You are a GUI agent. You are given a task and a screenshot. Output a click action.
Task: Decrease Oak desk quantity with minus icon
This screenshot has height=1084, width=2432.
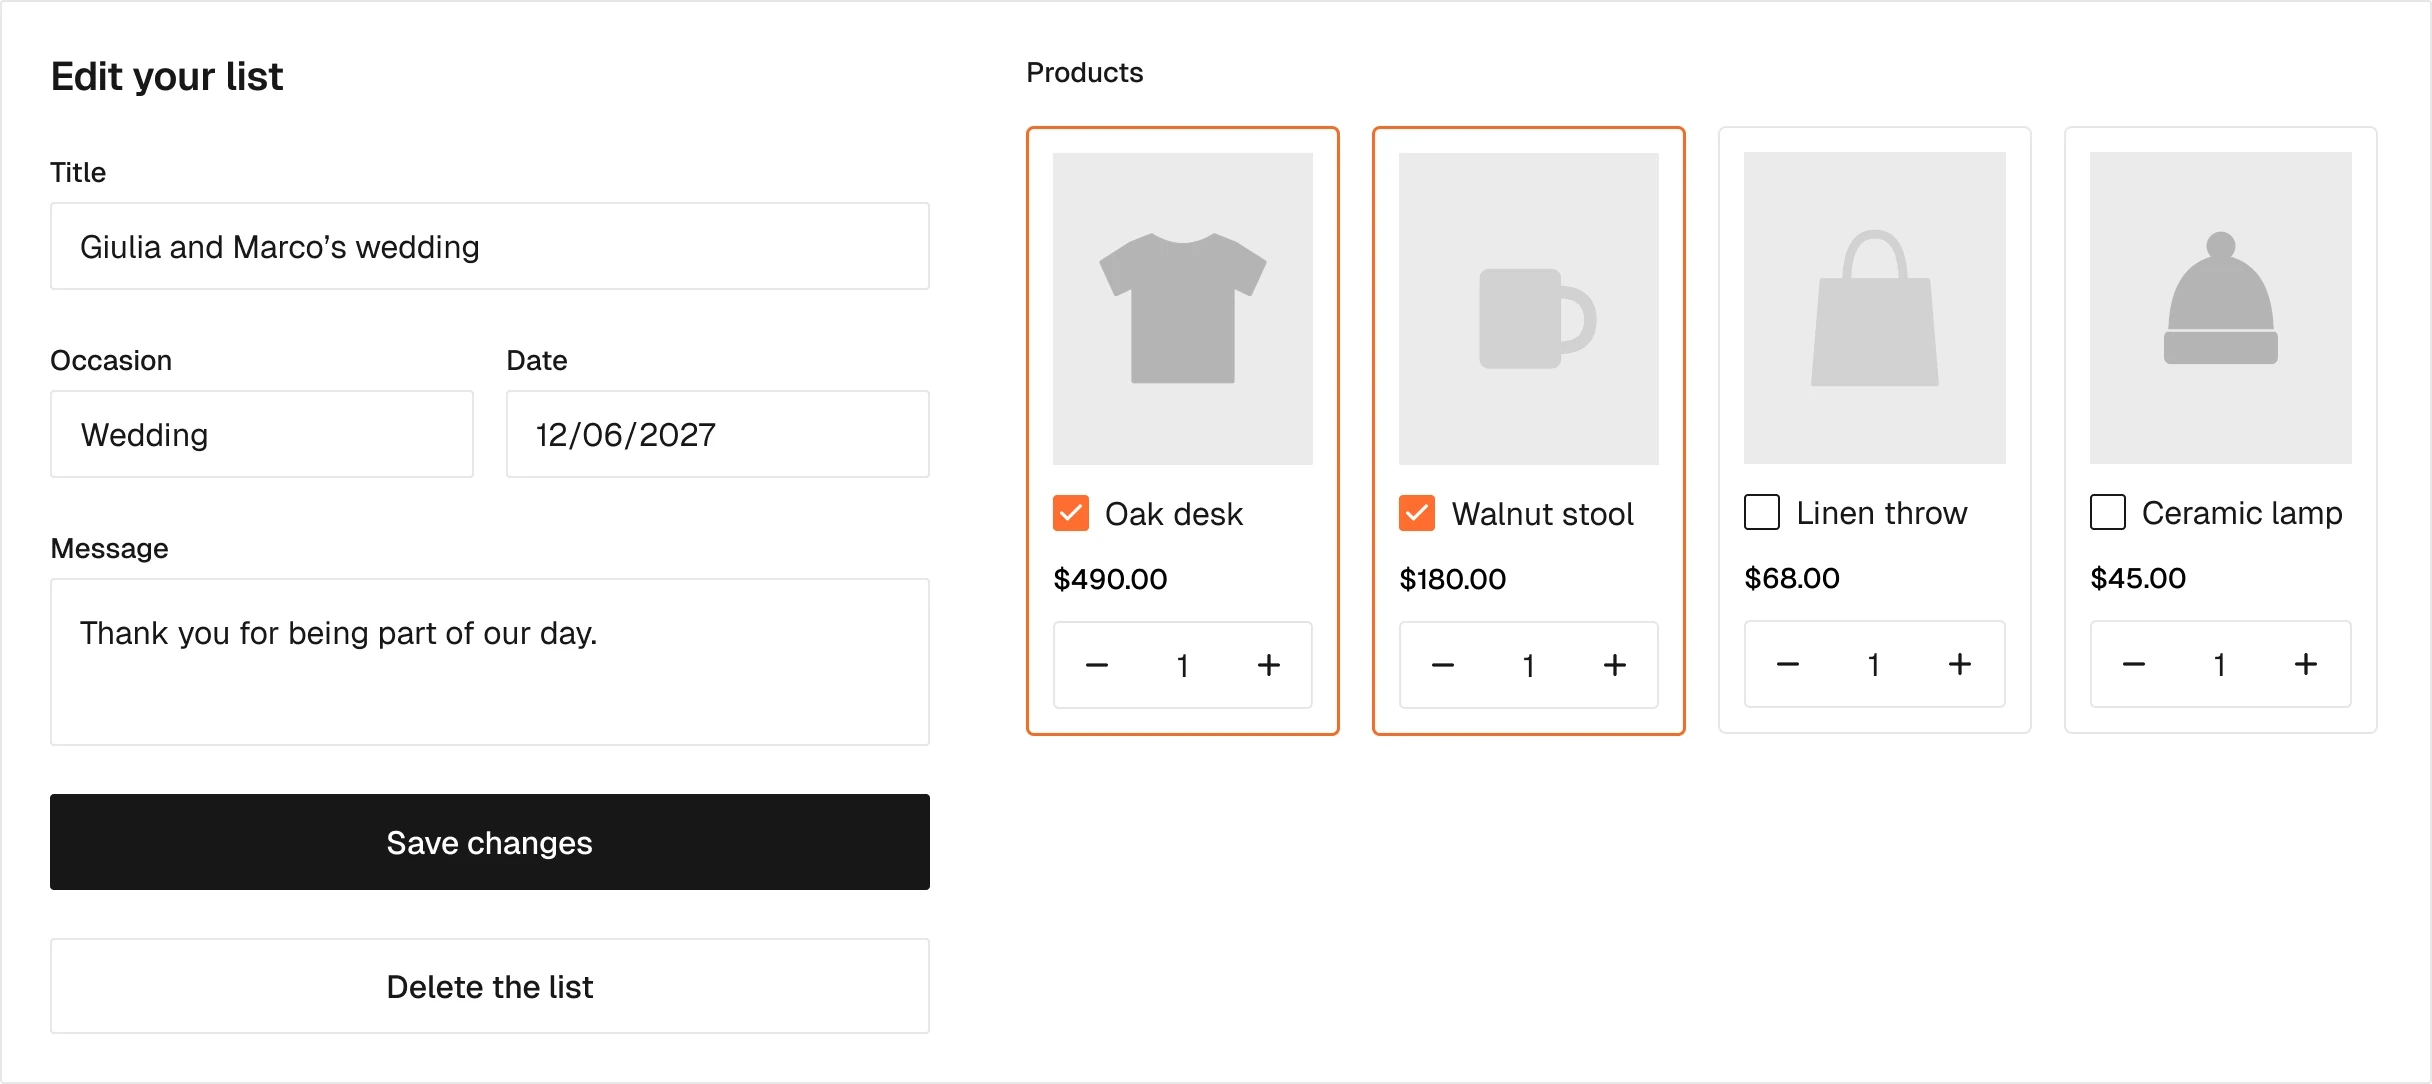(1097, 665)
